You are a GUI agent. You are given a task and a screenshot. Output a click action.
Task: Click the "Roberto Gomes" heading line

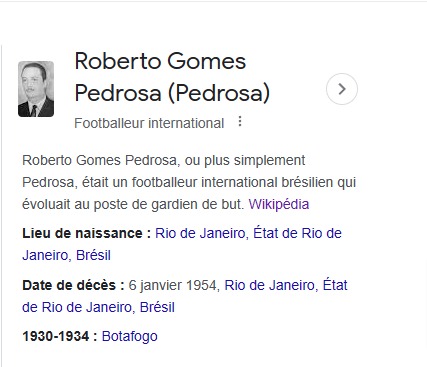point(160,62)
